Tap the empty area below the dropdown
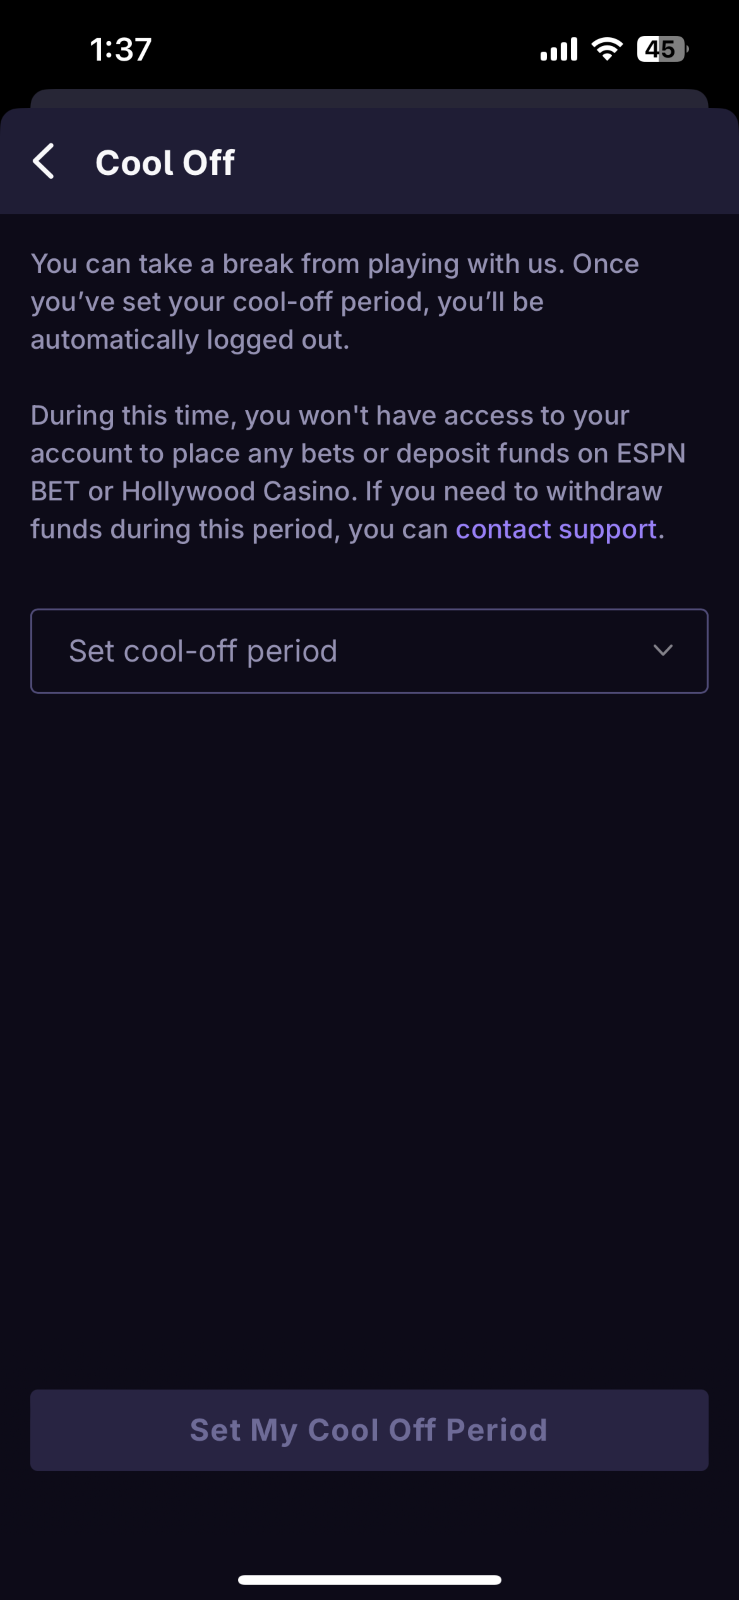Screen dimensions: 739x1600 [369, 1000]
